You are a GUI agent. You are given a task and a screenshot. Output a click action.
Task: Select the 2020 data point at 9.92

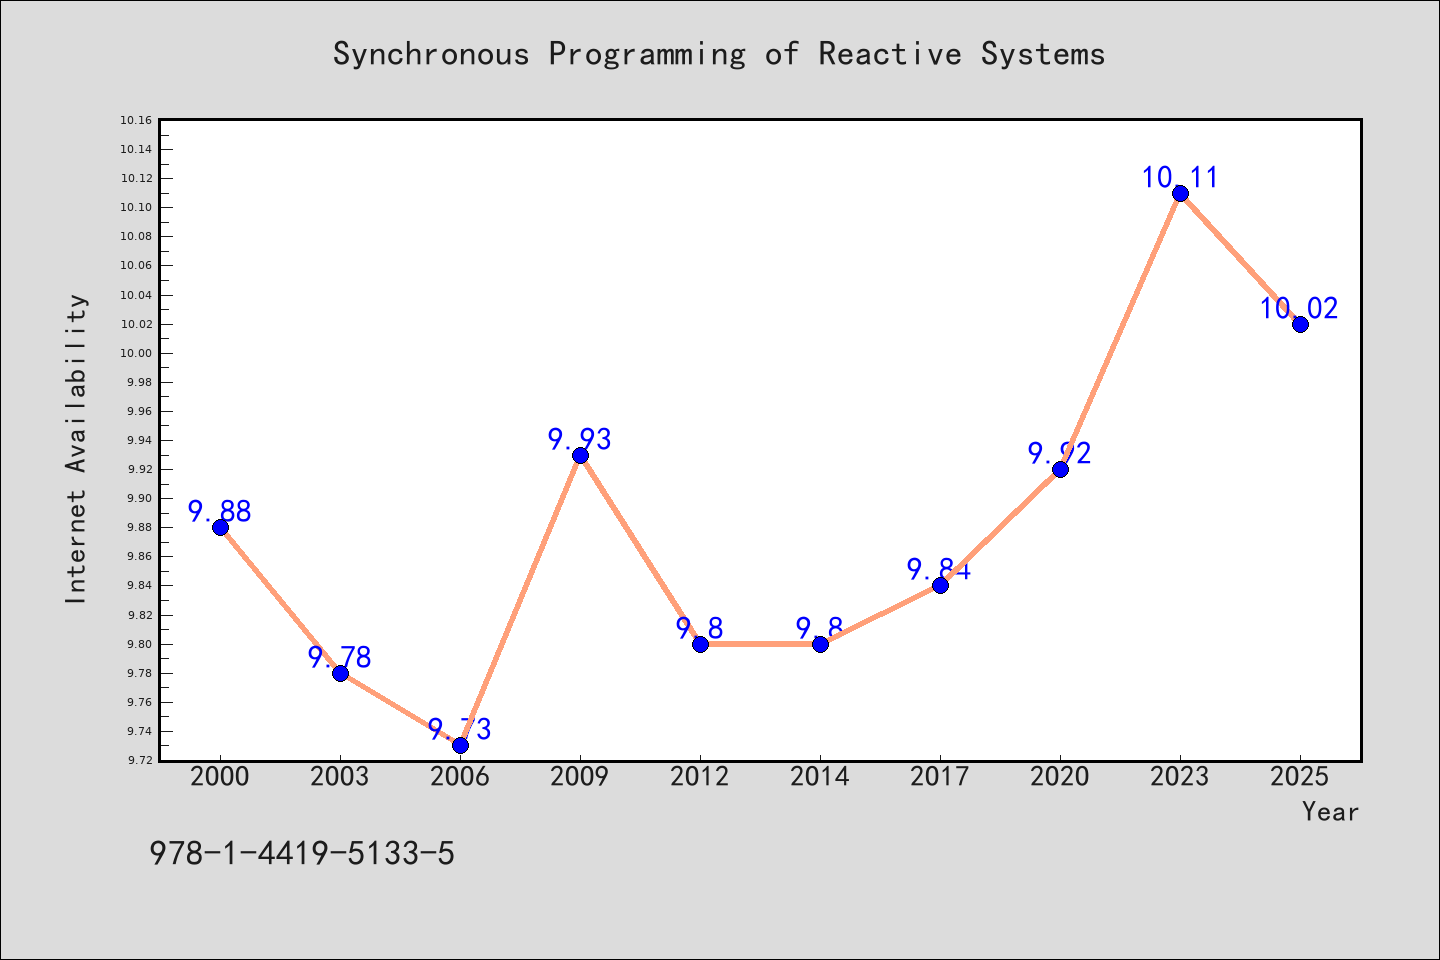click(1060, 469)
